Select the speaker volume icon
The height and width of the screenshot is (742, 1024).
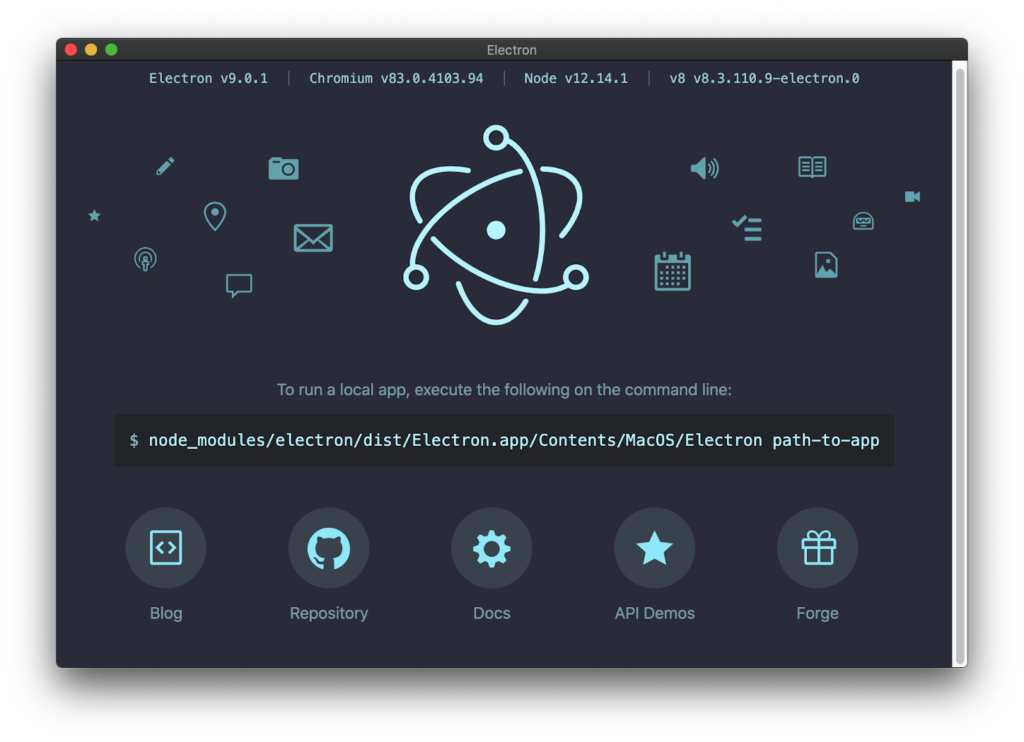click(x=703, y=168)
